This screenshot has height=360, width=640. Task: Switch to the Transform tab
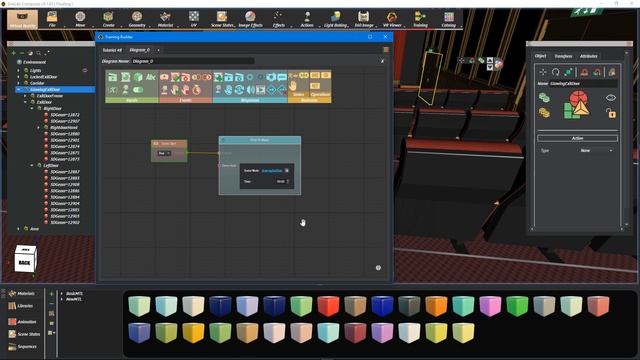[563, 56]
